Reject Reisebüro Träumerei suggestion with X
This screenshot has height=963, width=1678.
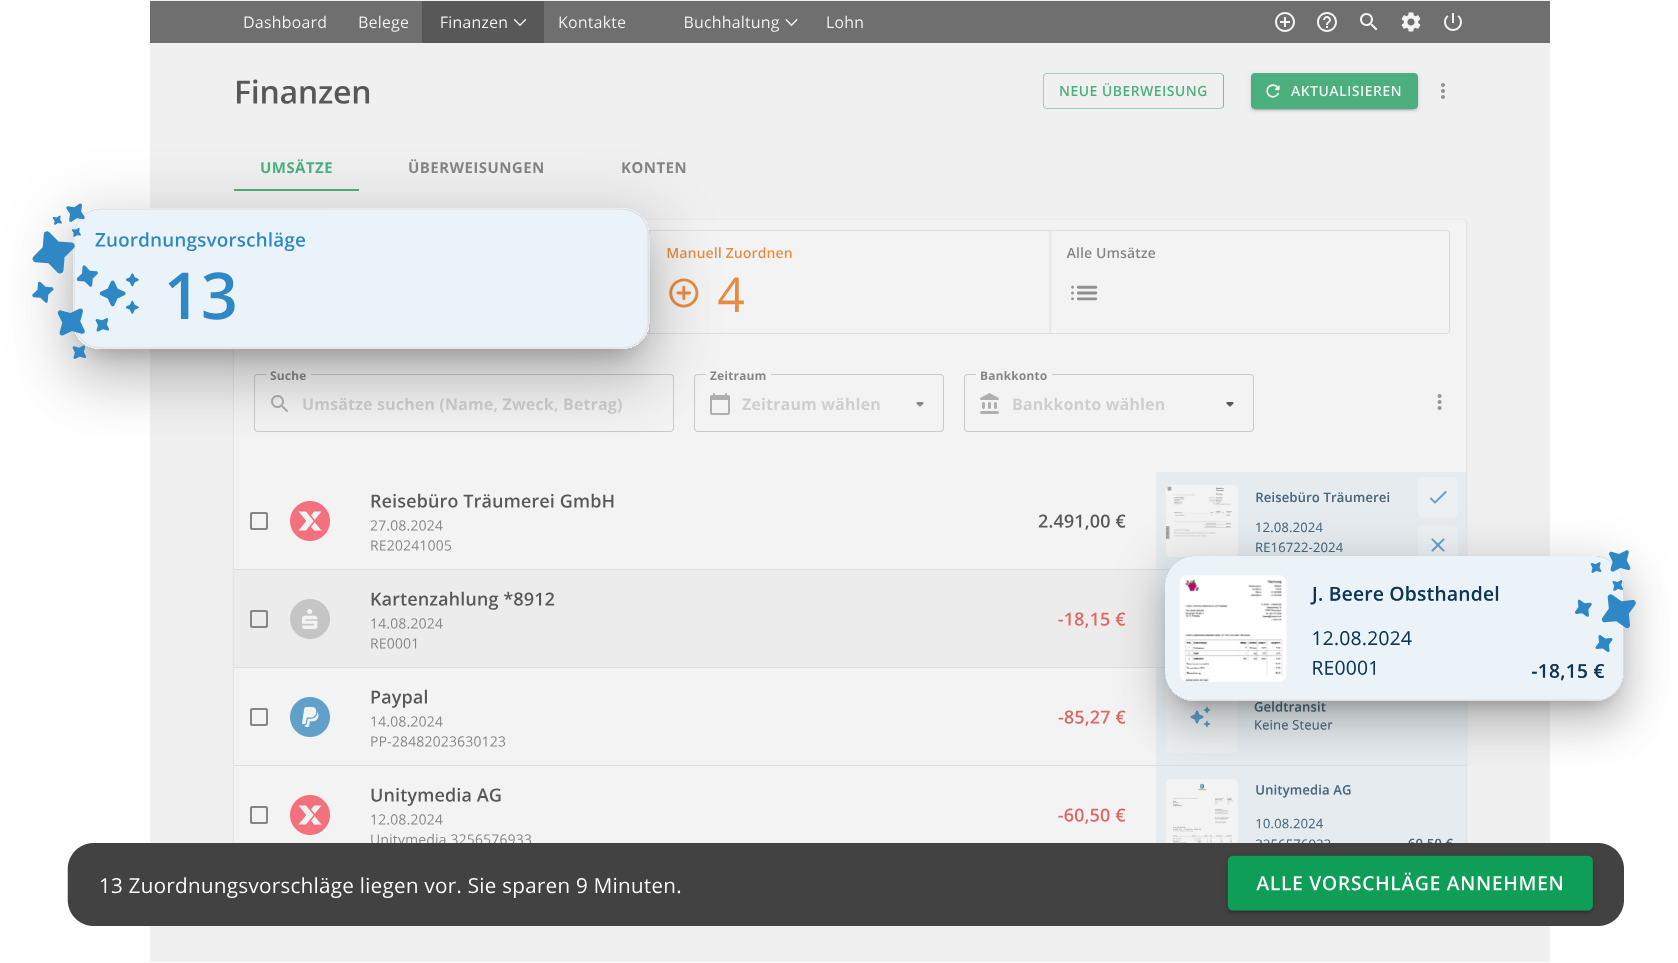click(x=1438, y=544)
